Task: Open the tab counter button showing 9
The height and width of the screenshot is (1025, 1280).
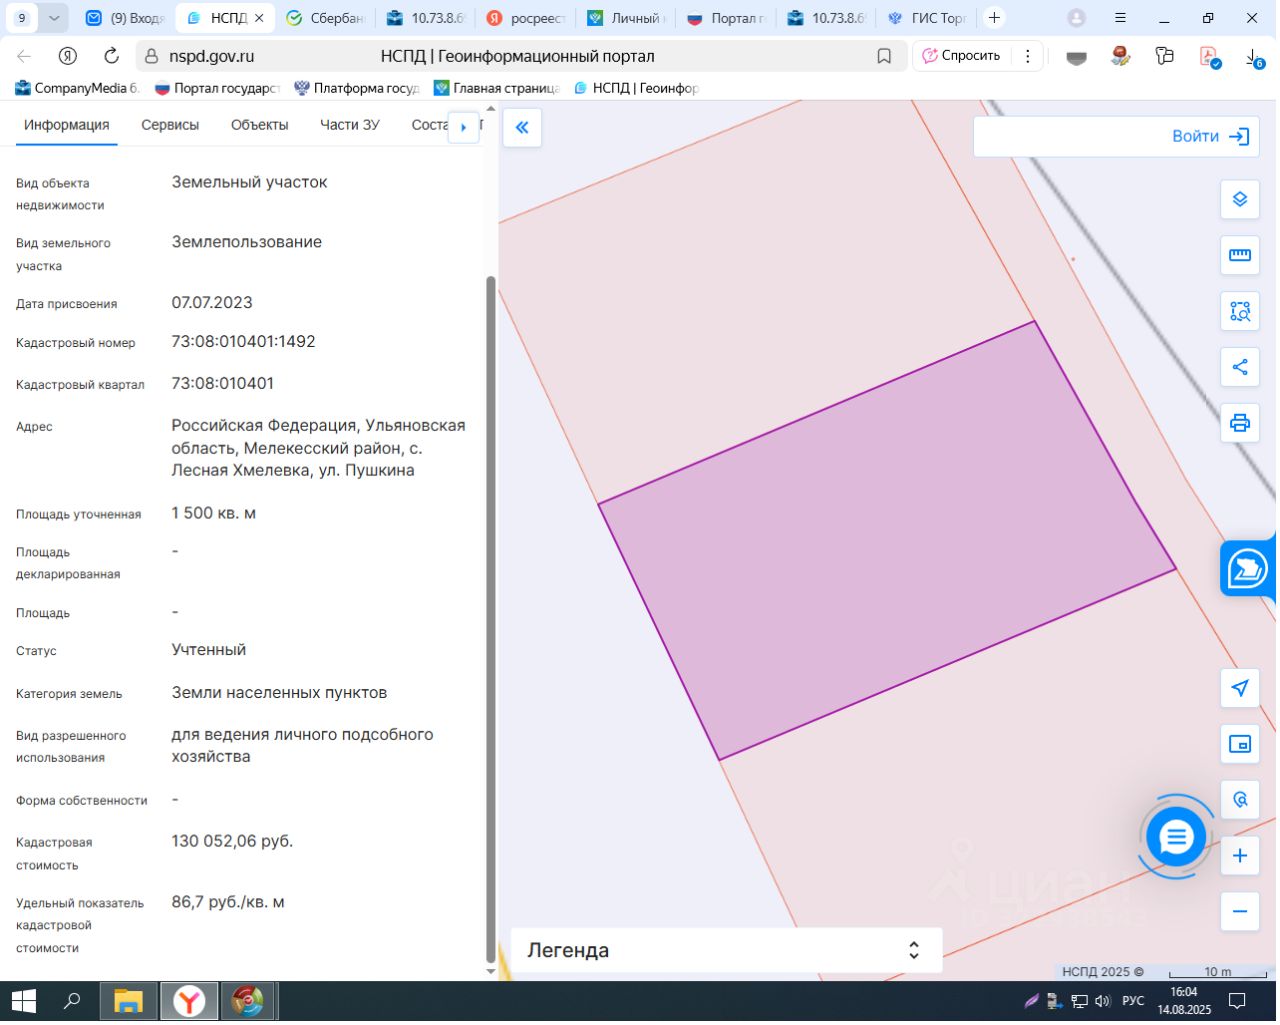Action: tap(22, 18)
